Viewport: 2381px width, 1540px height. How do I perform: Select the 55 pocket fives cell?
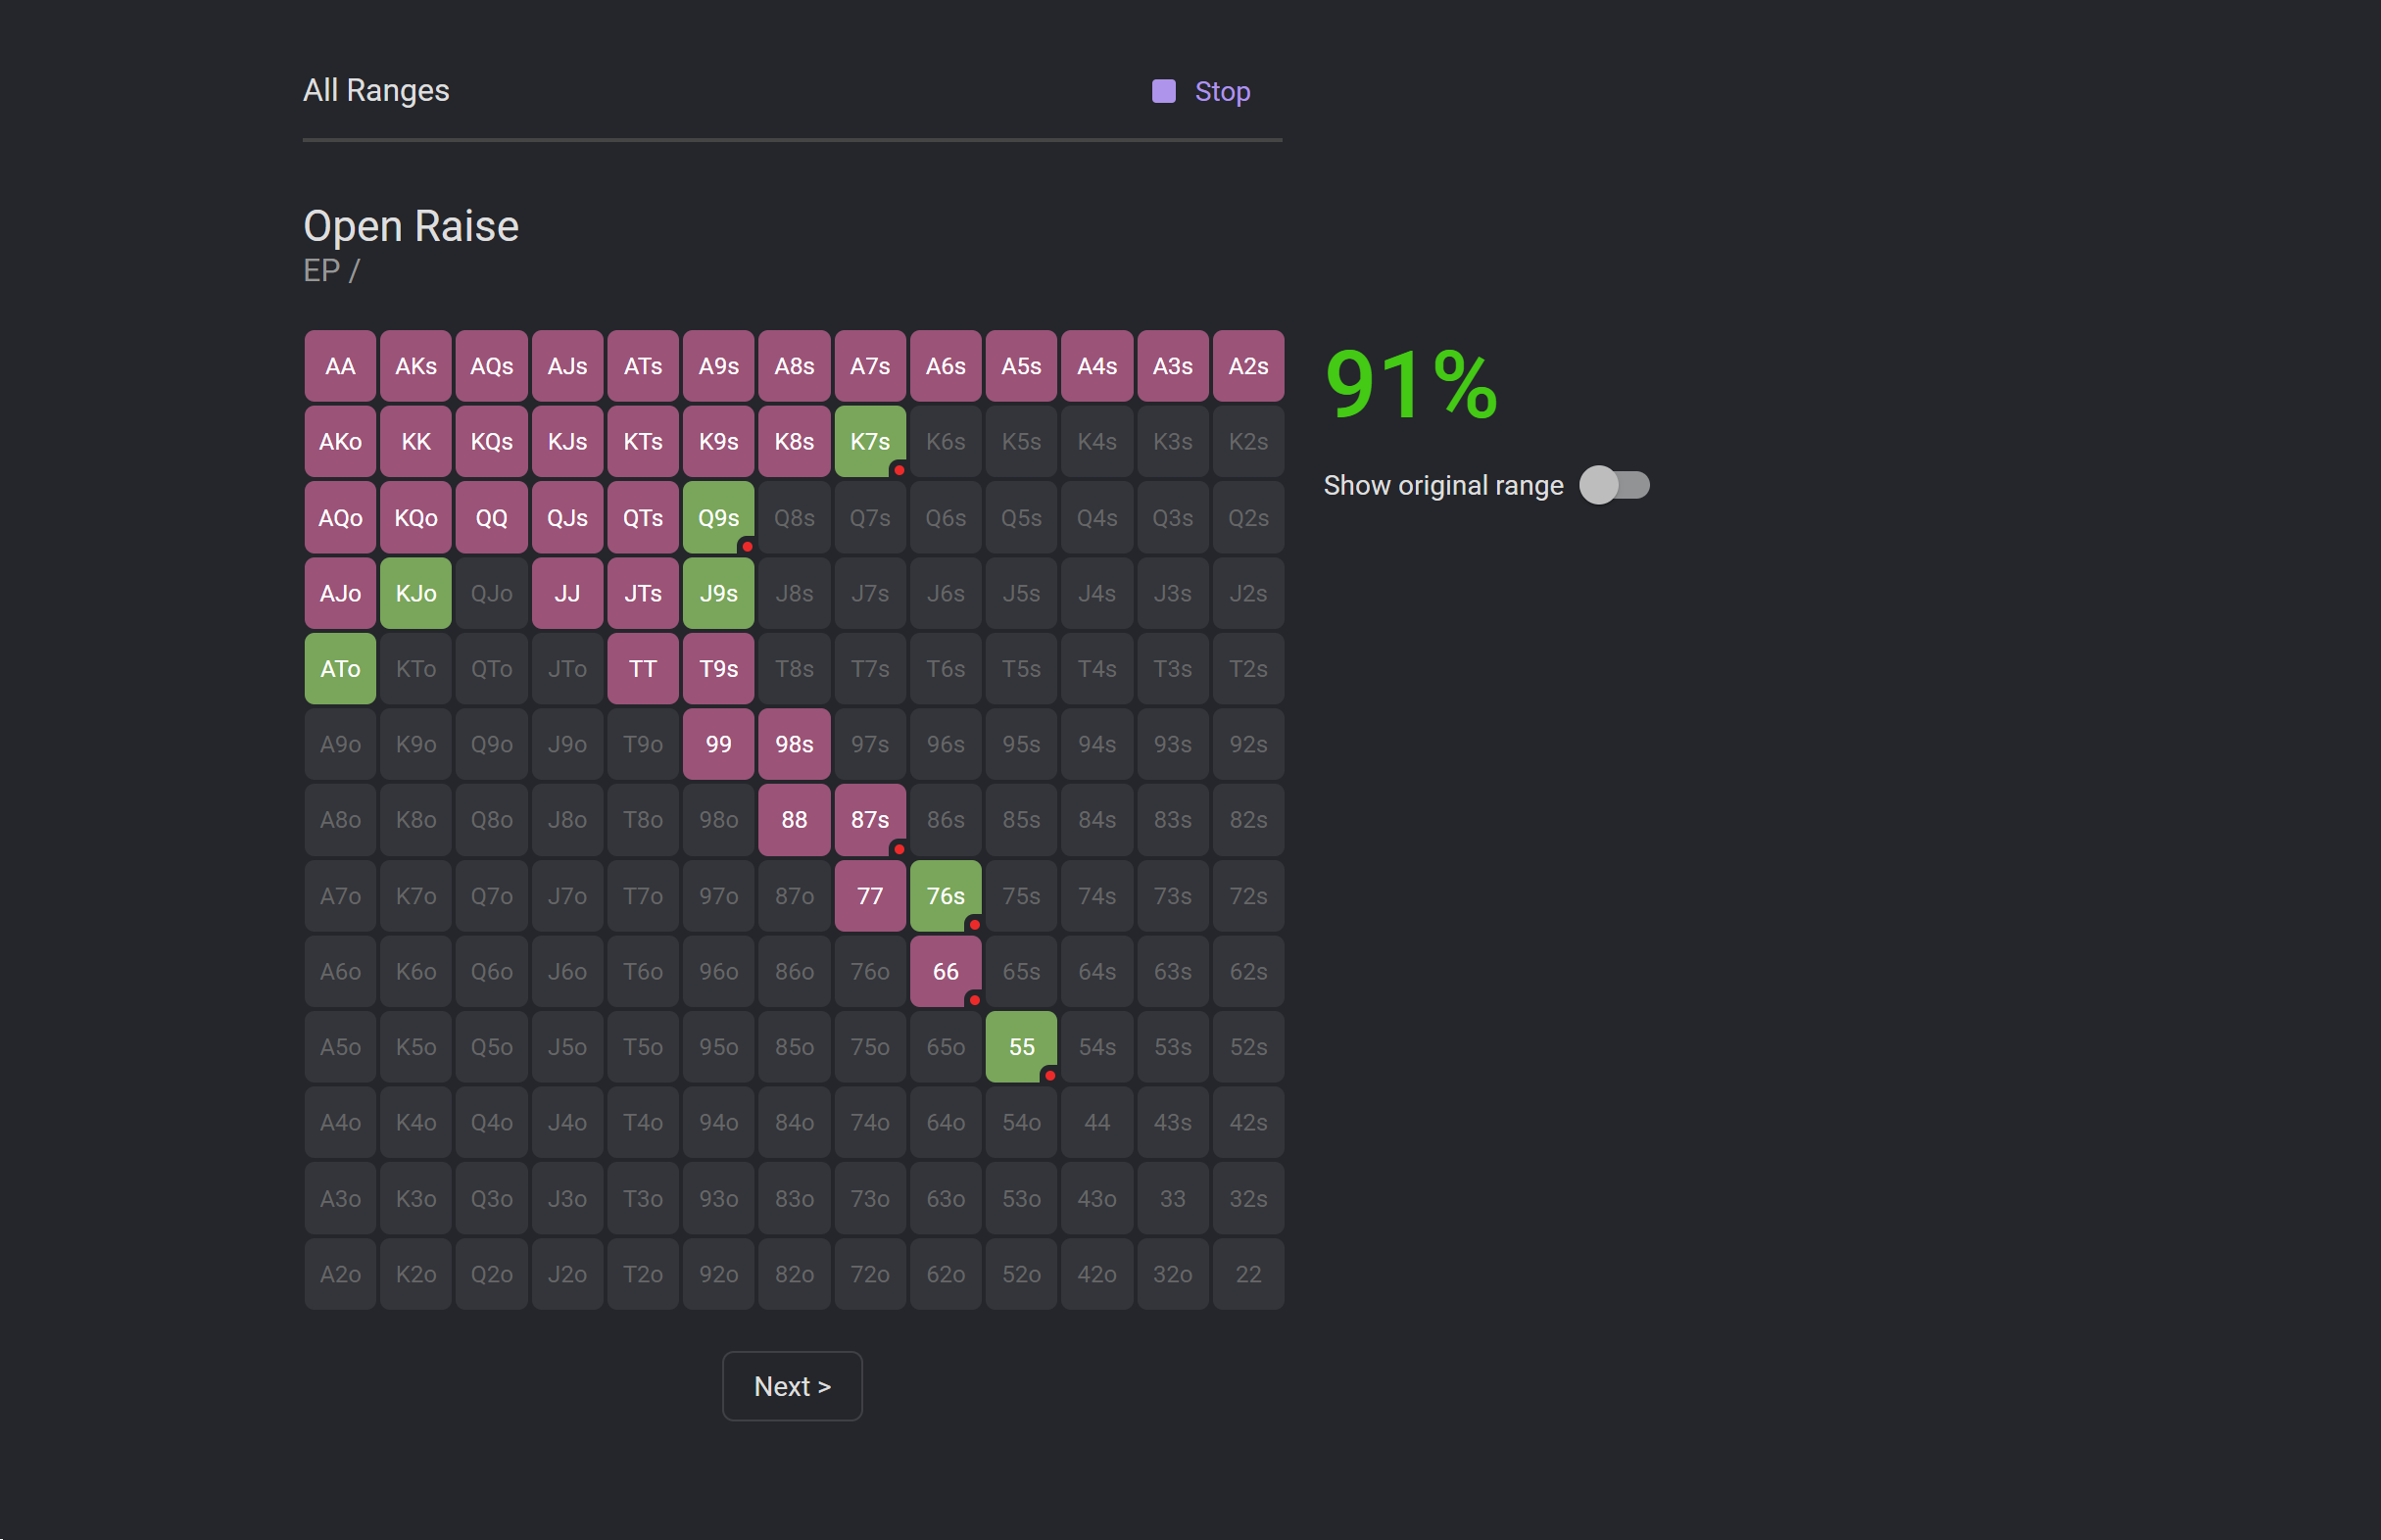point(1020,1047)
